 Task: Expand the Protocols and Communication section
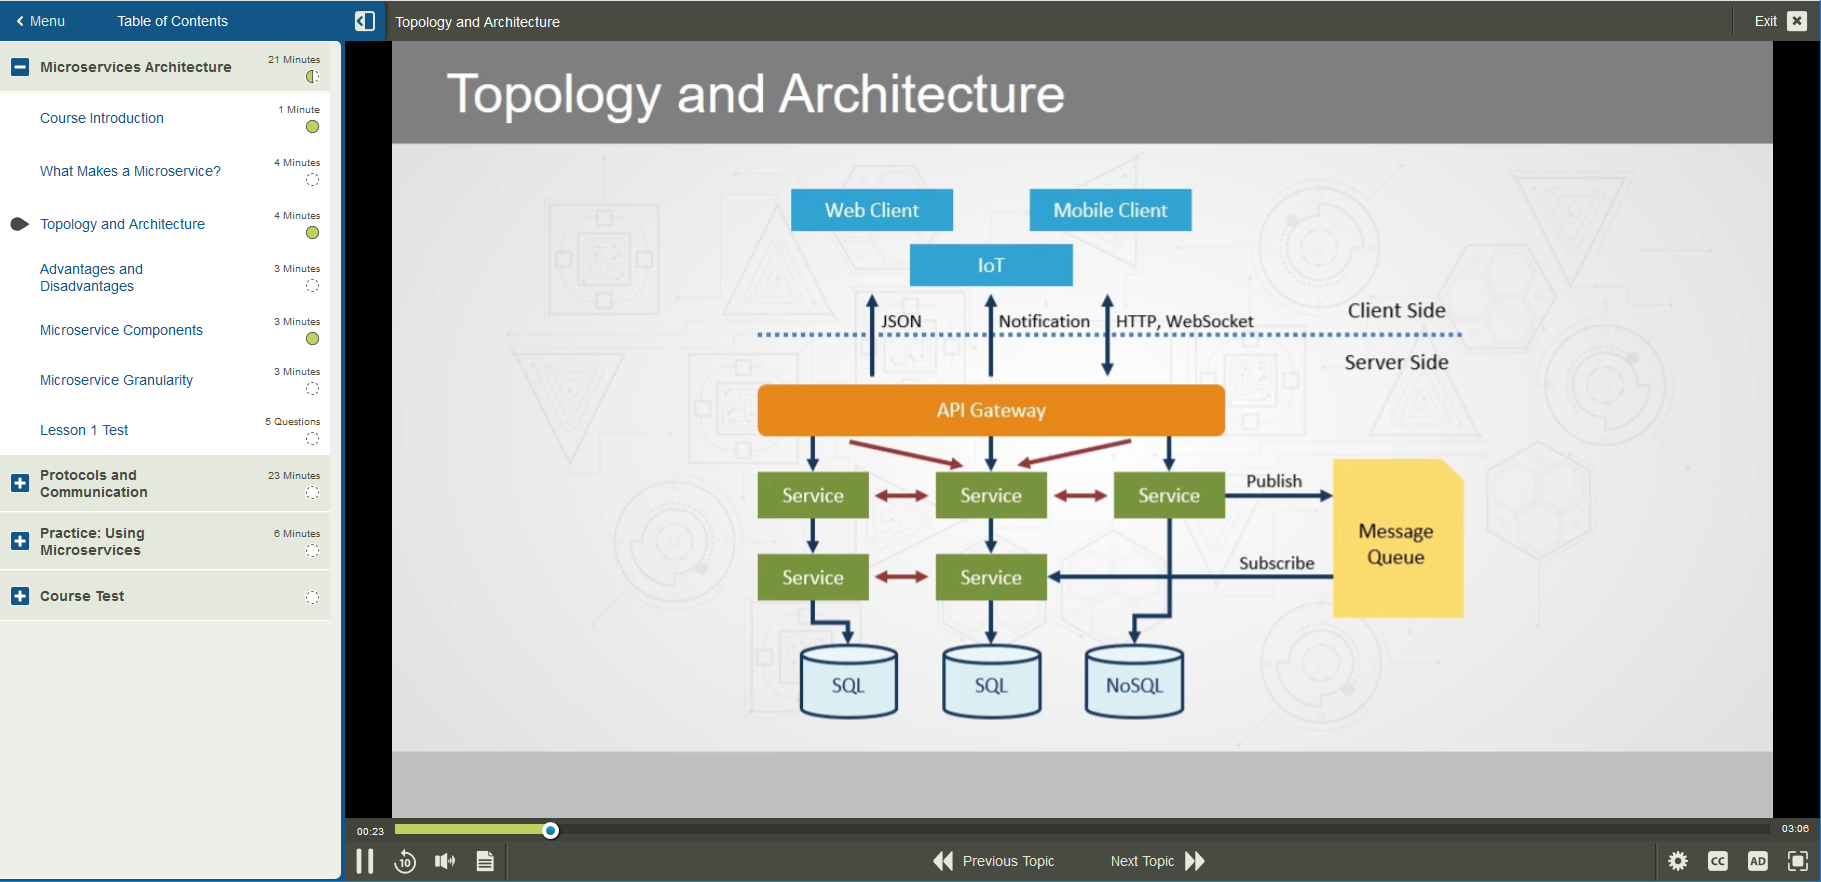click(x=20, y=483)
